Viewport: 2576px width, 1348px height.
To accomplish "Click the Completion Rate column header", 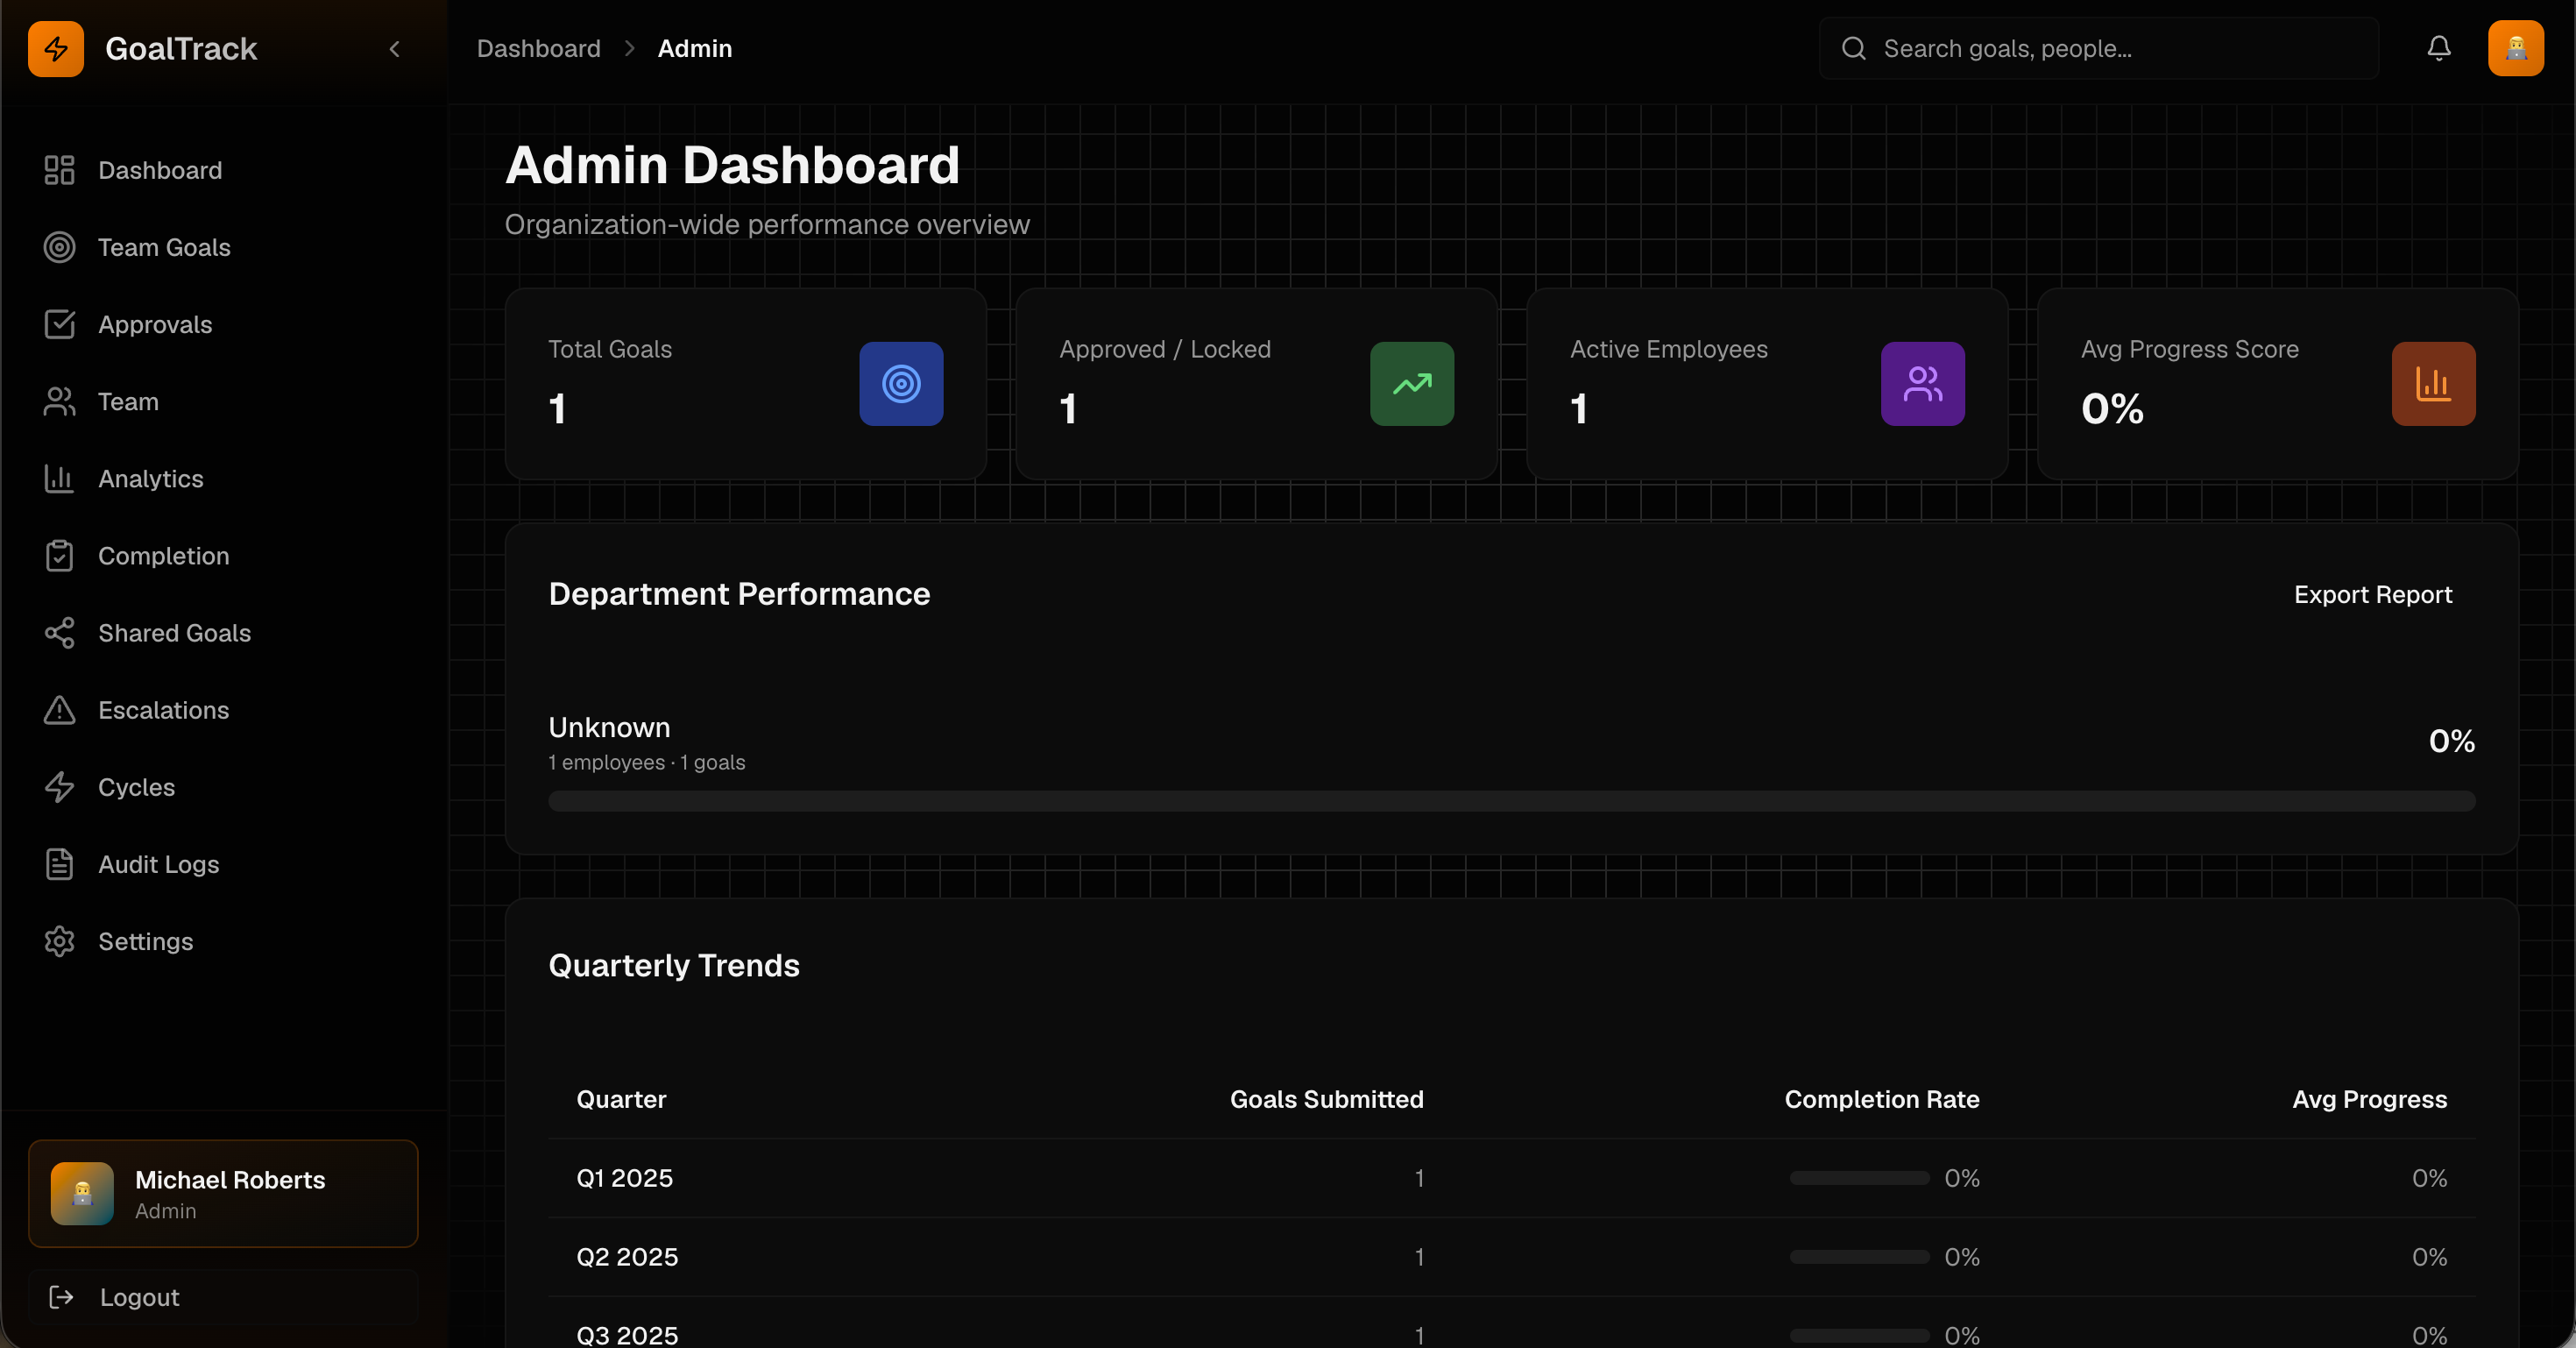I will (x=1881, y=1098).
